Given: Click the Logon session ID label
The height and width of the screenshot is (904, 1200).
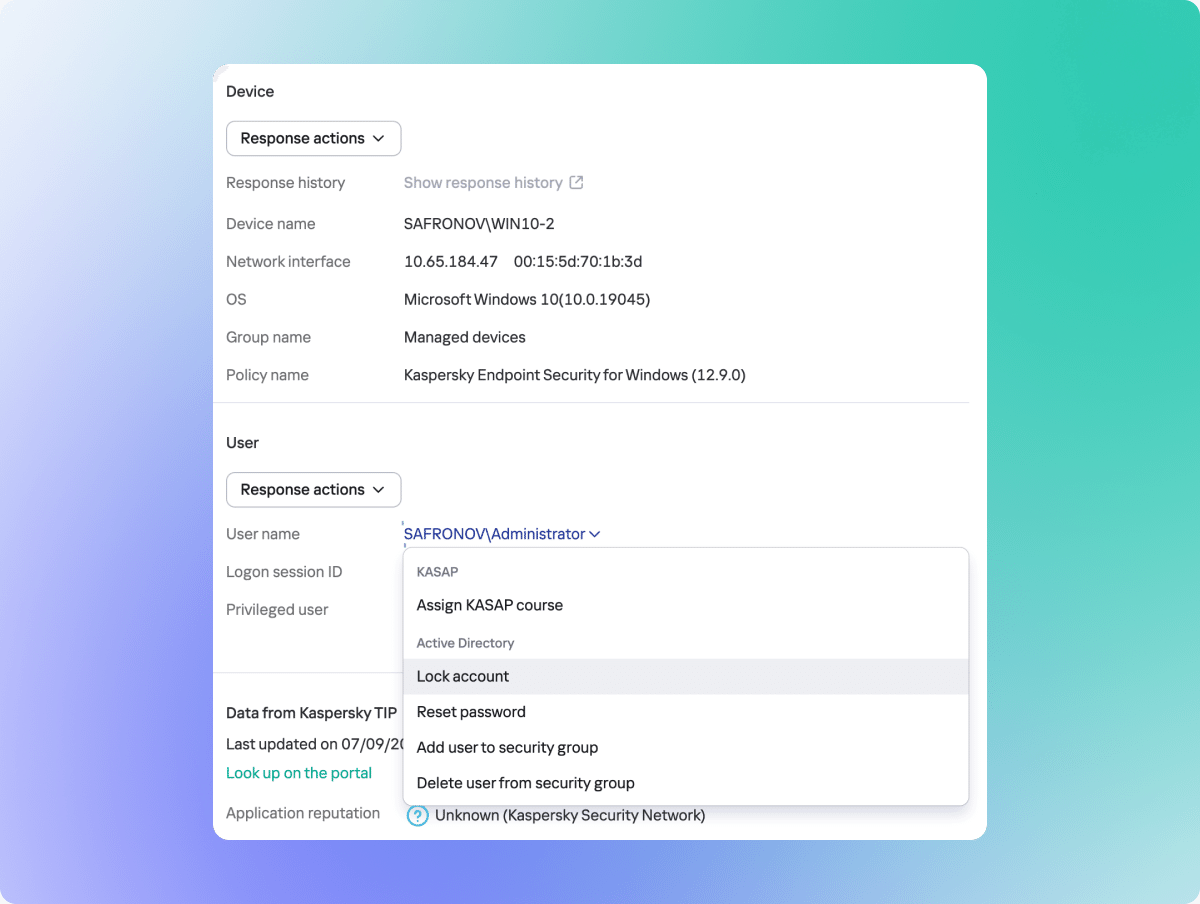Looking at the screenshot, I should coord(284,572).
